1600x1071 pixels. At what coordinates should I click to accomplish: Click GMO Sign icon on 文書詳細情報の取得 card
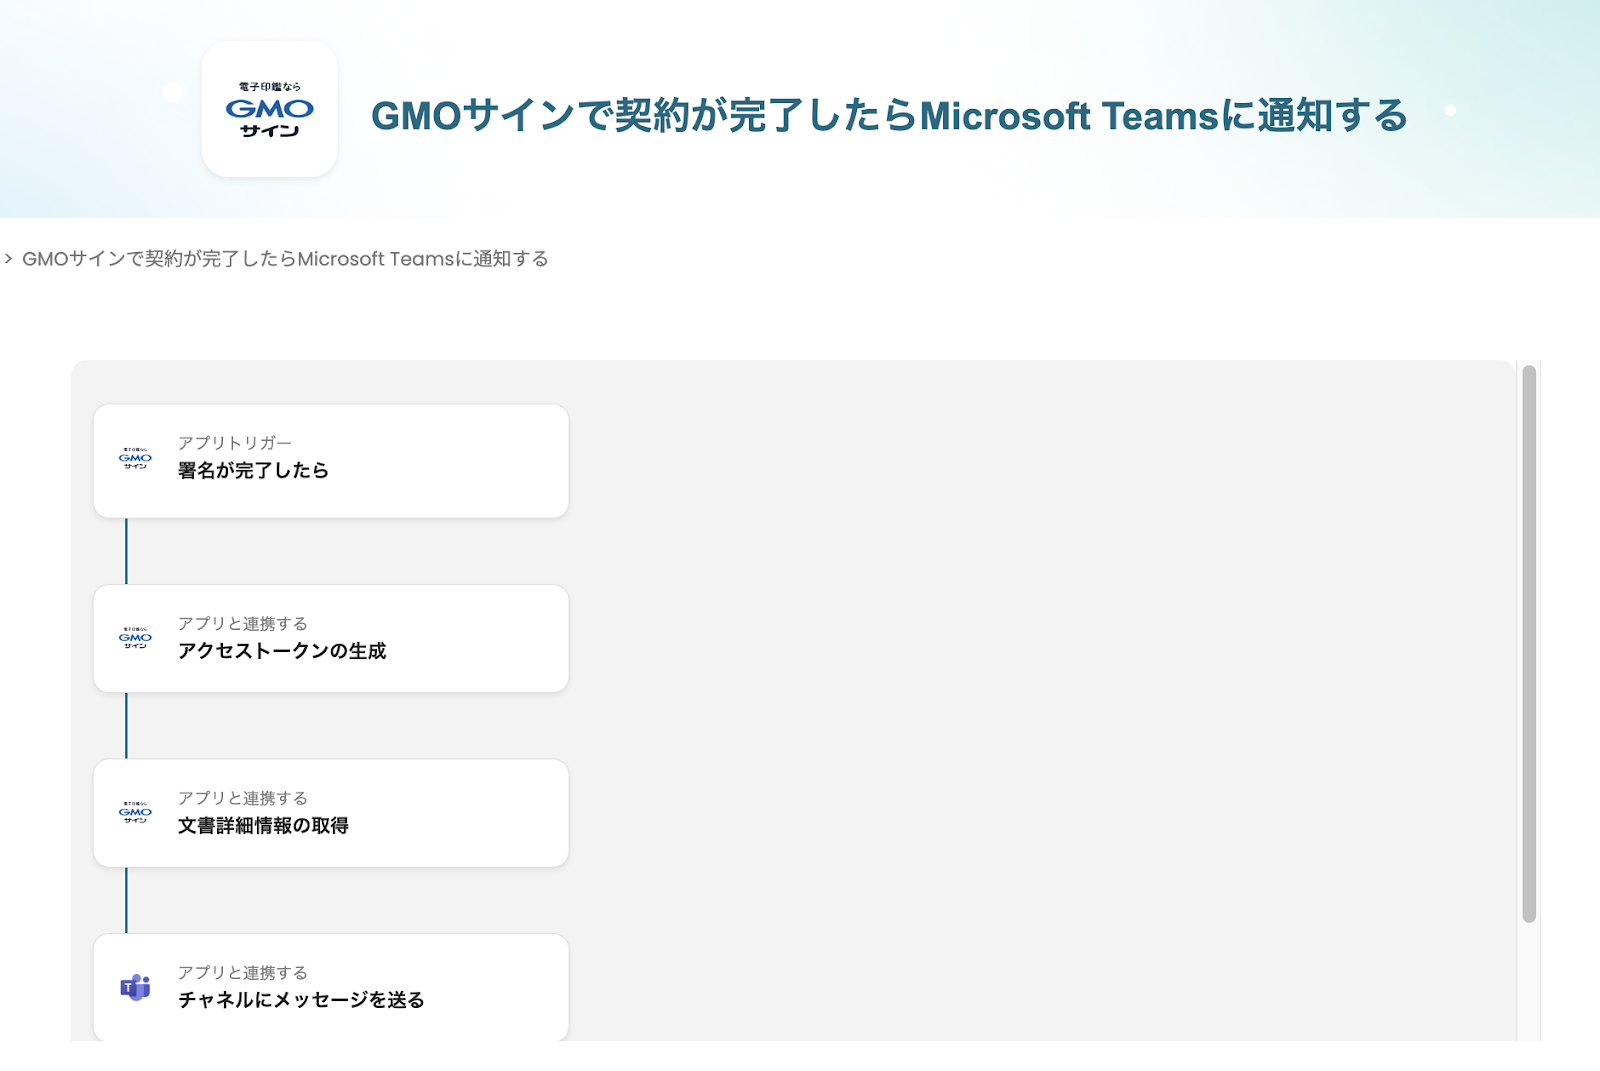pos(135,812)
